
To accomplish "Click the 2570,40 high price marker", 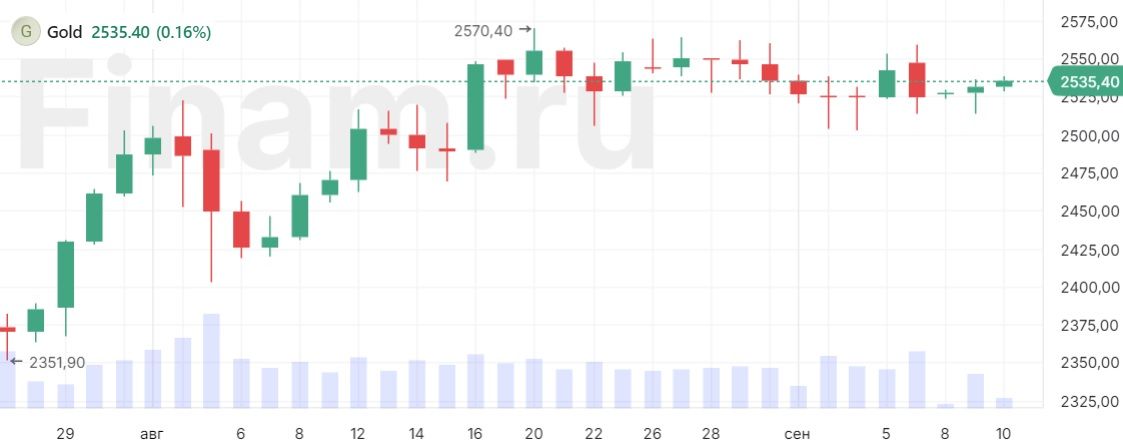I will tap(482, 31).
